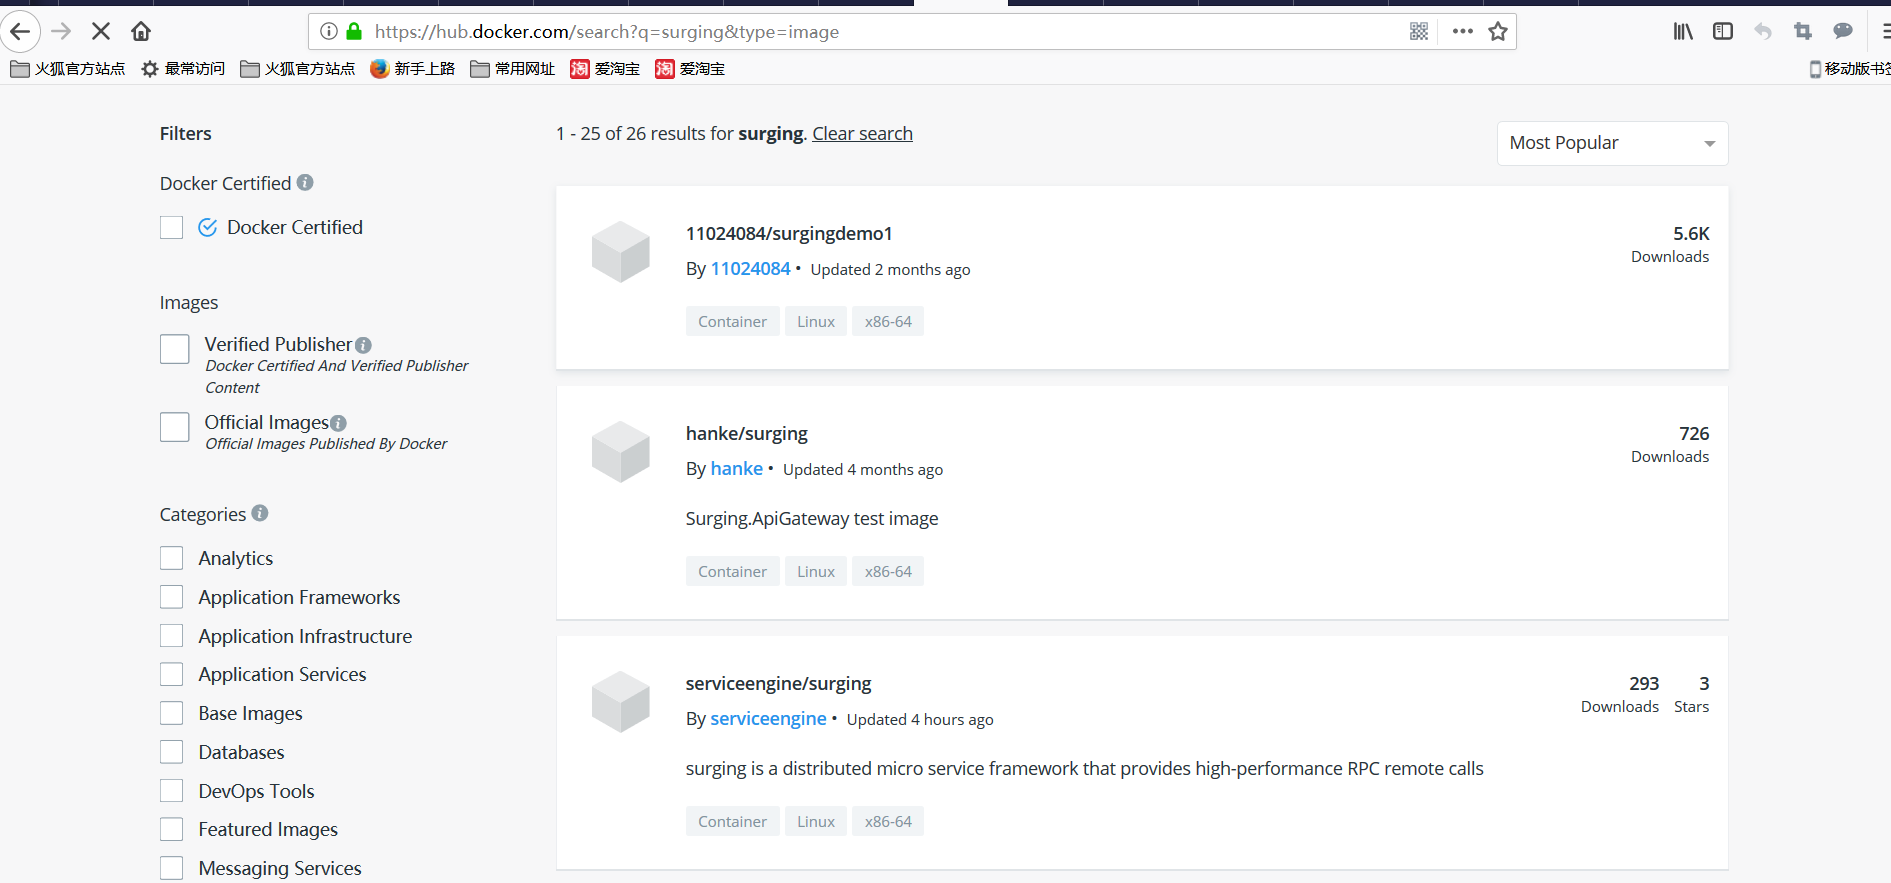Click Linux tag on surgingdemo1 card
The height and width of the screenshot is (883, 1891).
(816, 322)
